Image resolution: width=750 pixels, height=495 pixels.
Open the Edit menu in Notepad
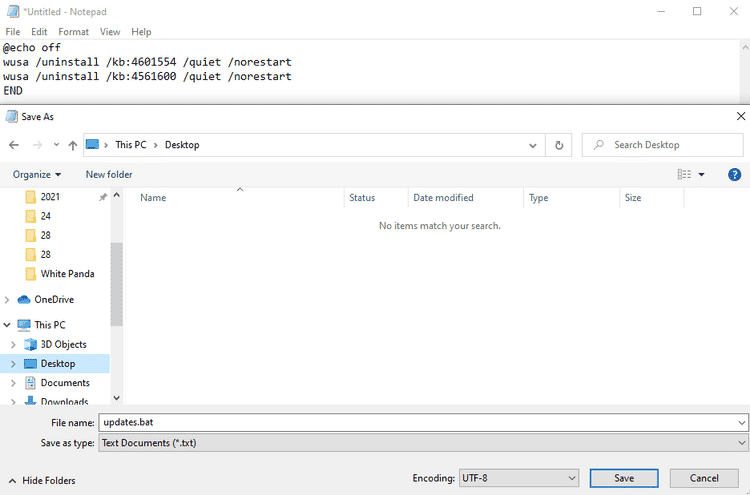39,32
